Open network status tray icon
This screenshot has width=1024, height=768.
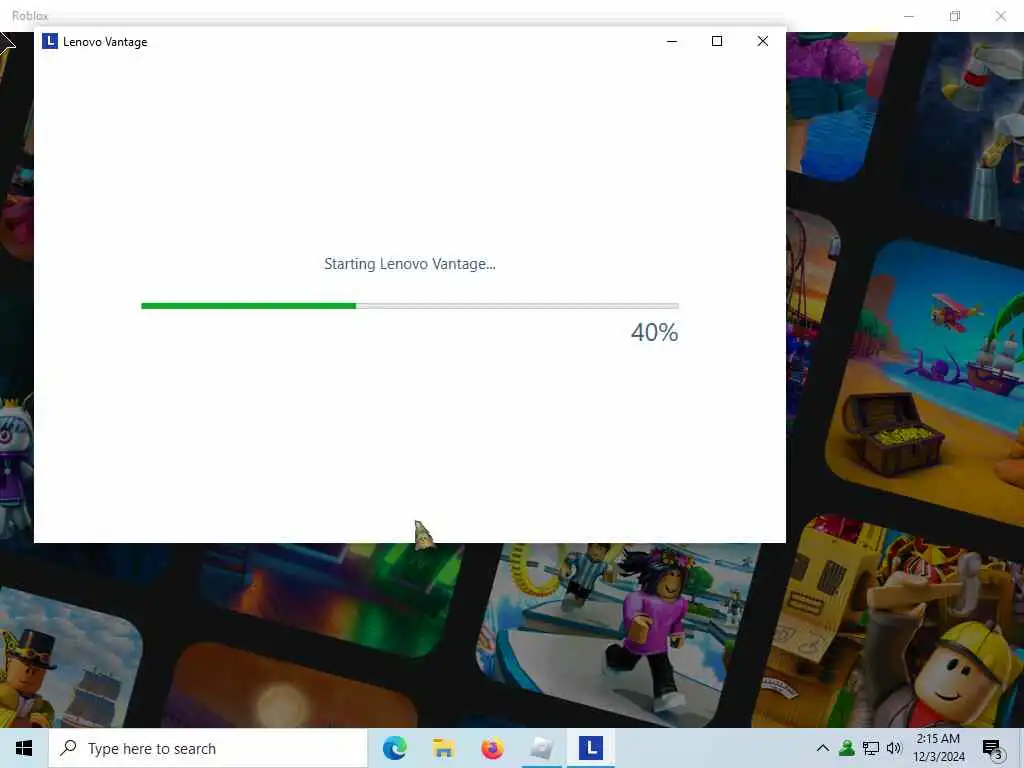tap(871, 748)
